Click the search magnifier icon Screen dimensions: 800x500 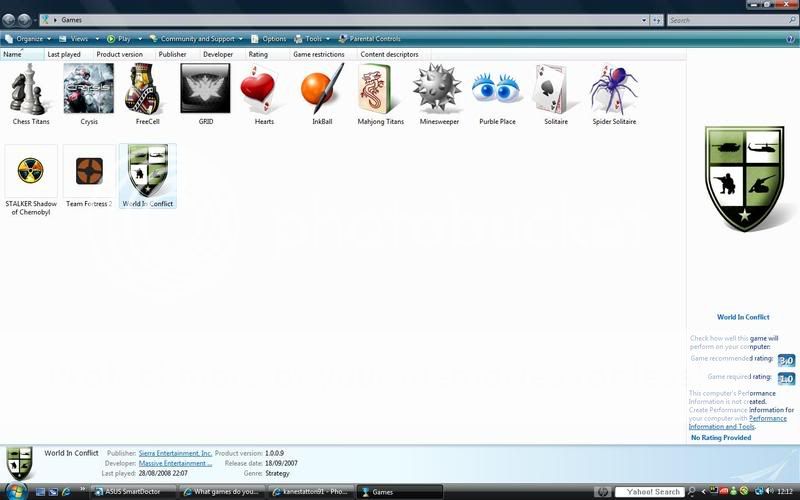point(792,20)
